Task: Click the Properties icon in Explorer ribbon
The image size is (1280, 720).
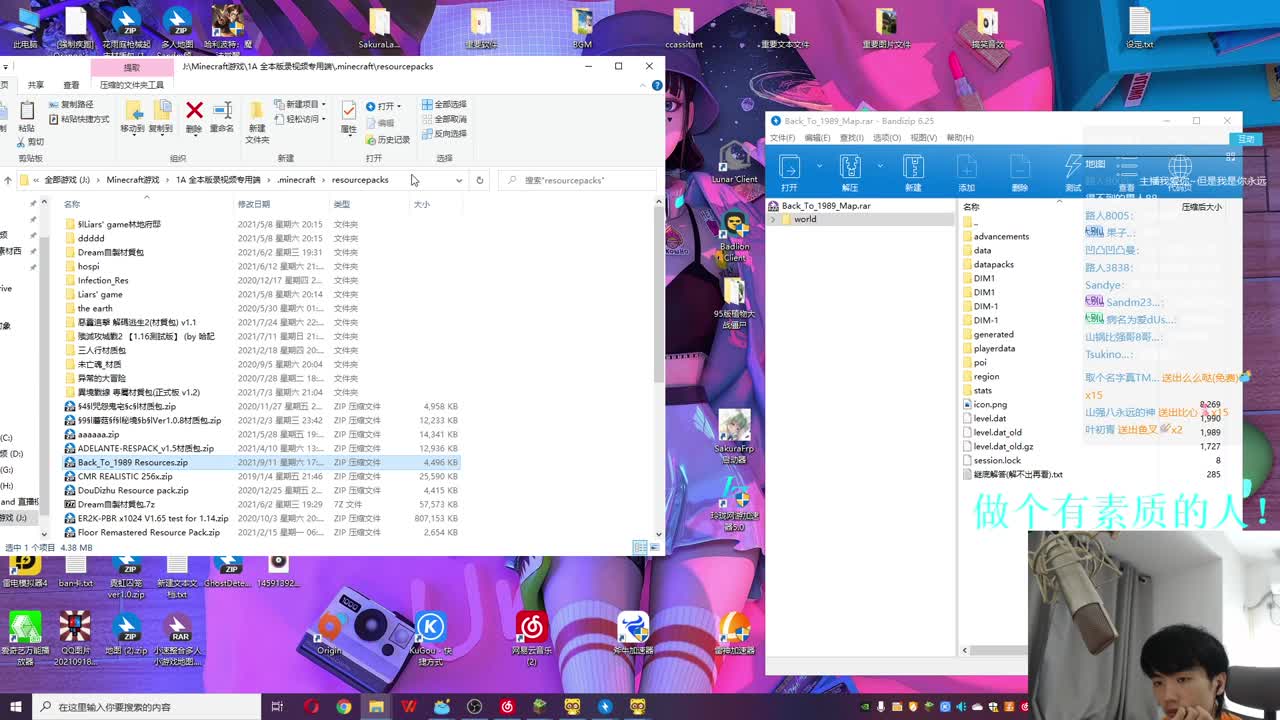Action: 349,110
